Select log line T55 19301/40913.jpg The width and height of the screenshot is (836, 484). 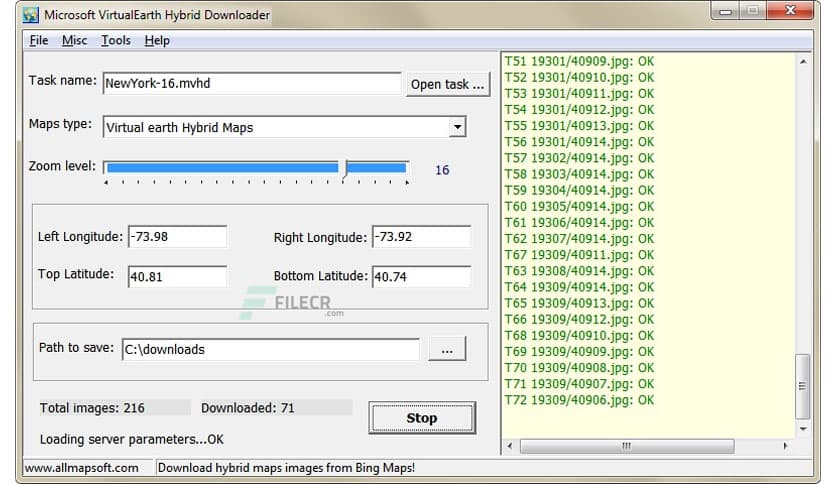tap(579, 126)
